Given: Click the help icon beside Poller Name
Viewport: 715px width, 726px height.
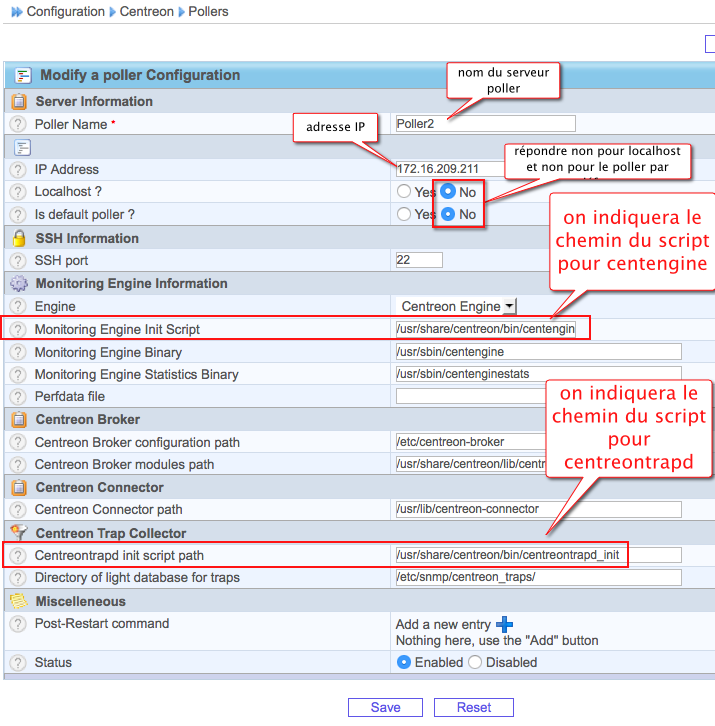Looking at the screenshot, I should (x=18, y=124).
